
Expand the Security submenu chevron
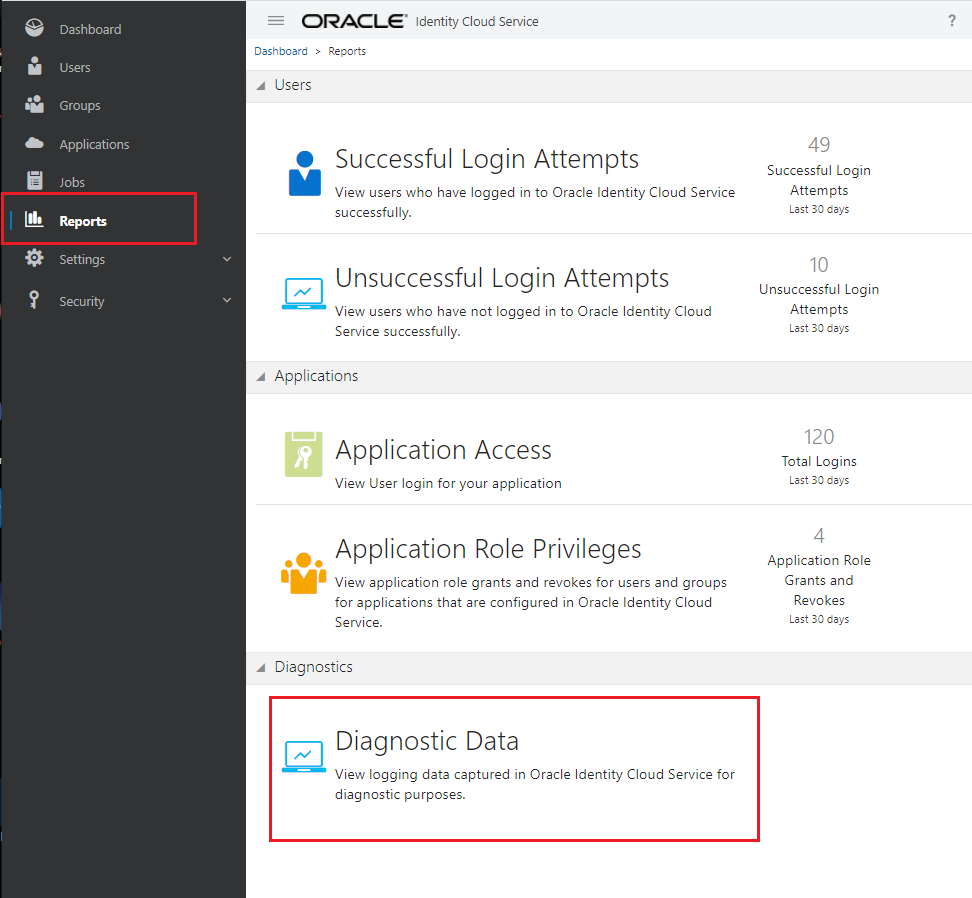227,300
